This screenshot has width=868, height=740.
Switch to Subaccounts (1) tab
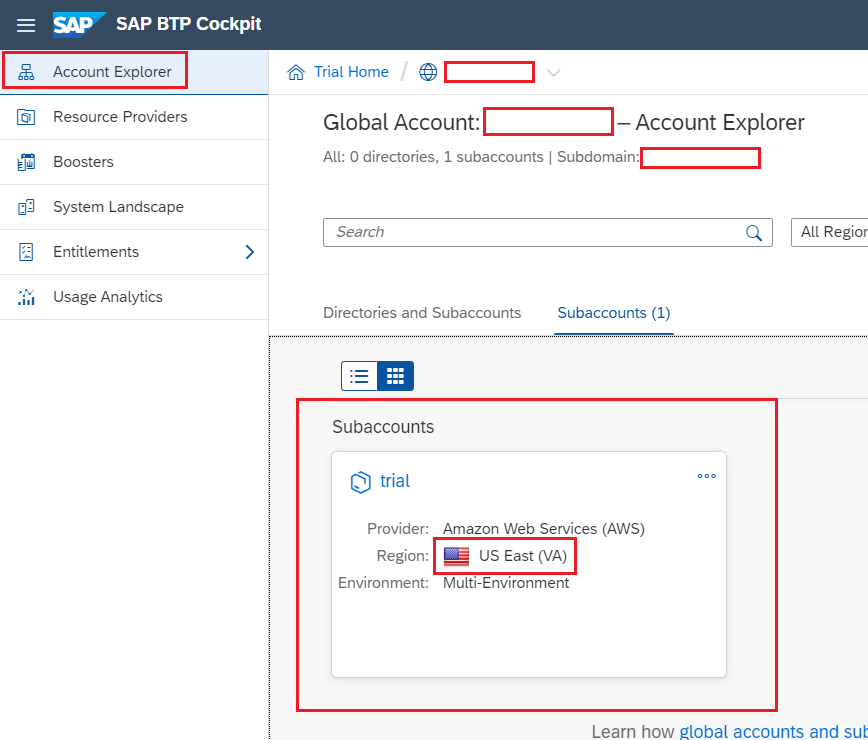[613, 313]
